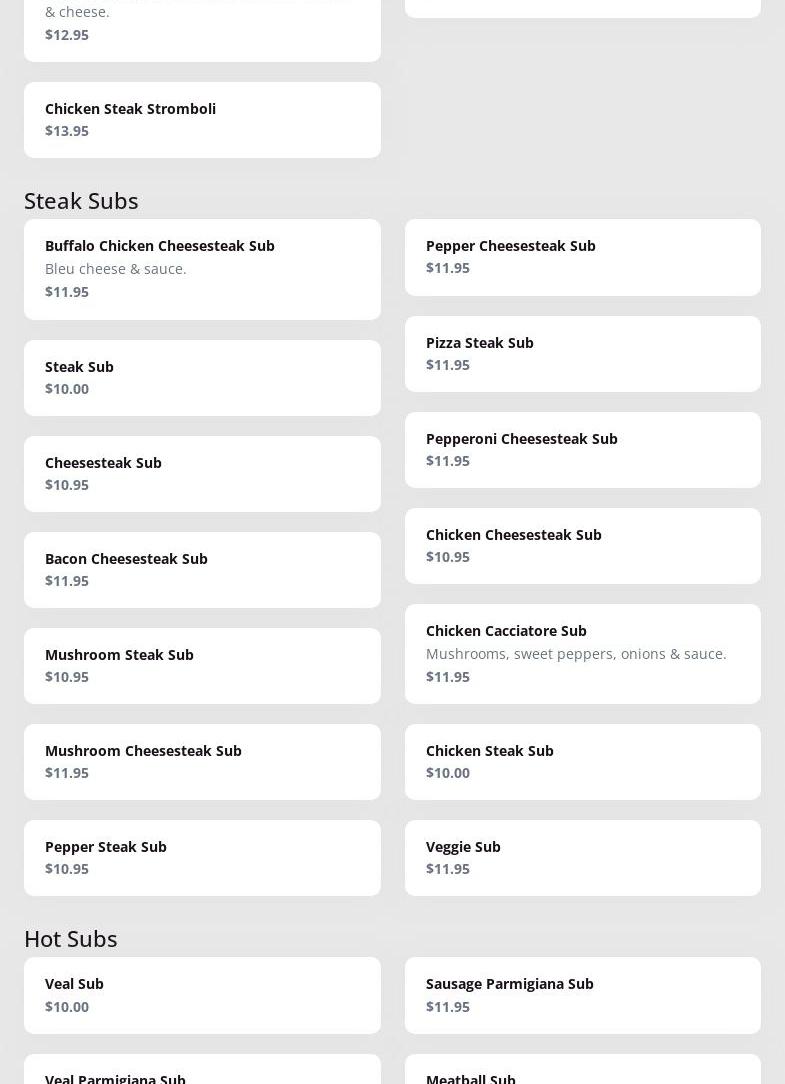
Task: Select the Mushroom Steak Sub card
Action: coord(202,666)
